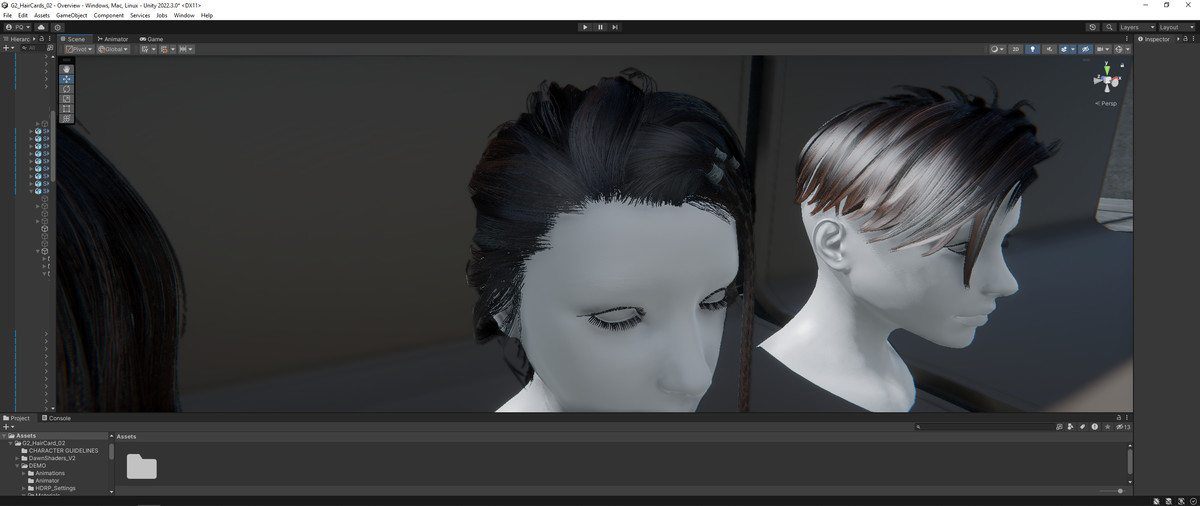Open the Layout dropdown

point(1176,27)
